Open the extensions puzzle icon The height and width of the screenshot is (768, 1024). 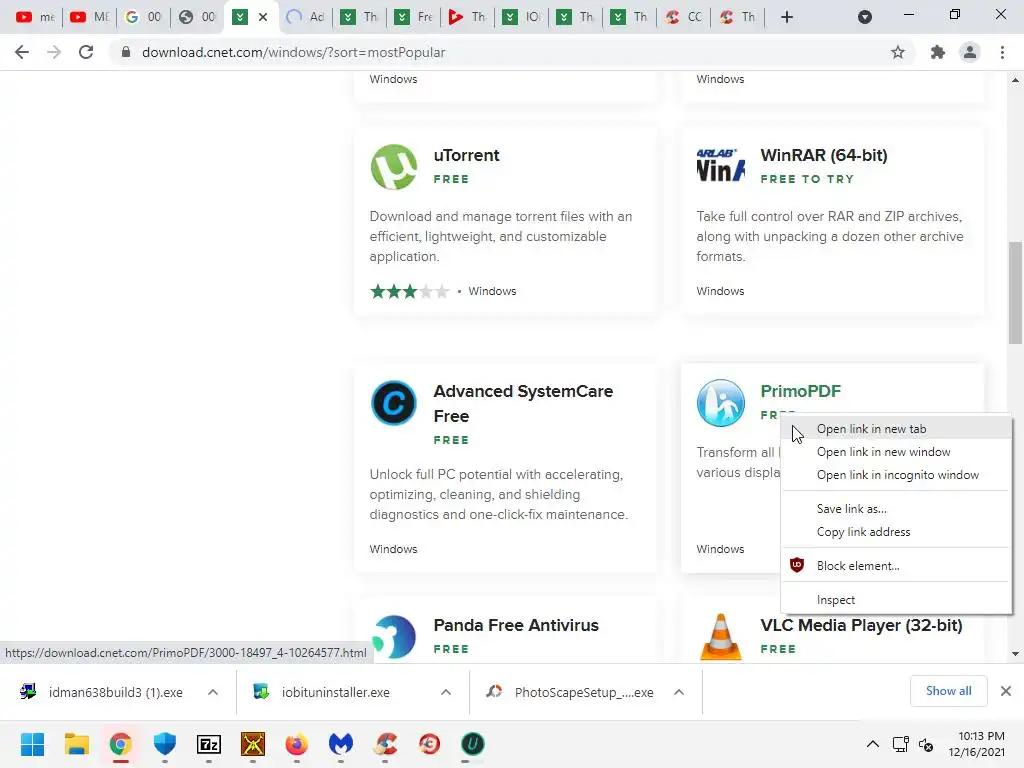pyautogui.click(x=938, y=52)
